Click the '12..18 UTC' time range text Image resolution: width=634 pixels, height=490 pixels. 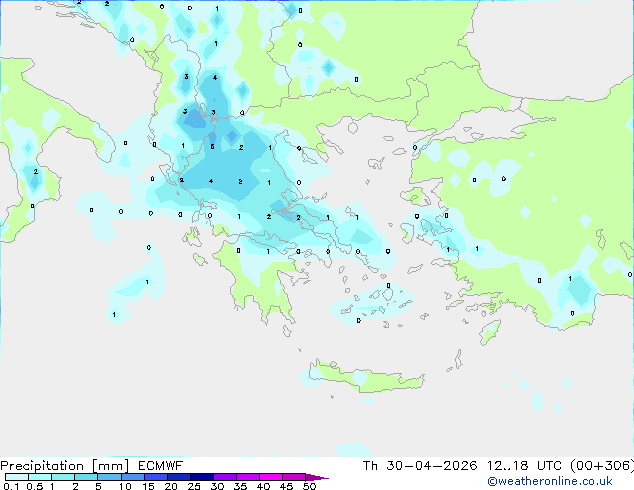tap(524, 466)
